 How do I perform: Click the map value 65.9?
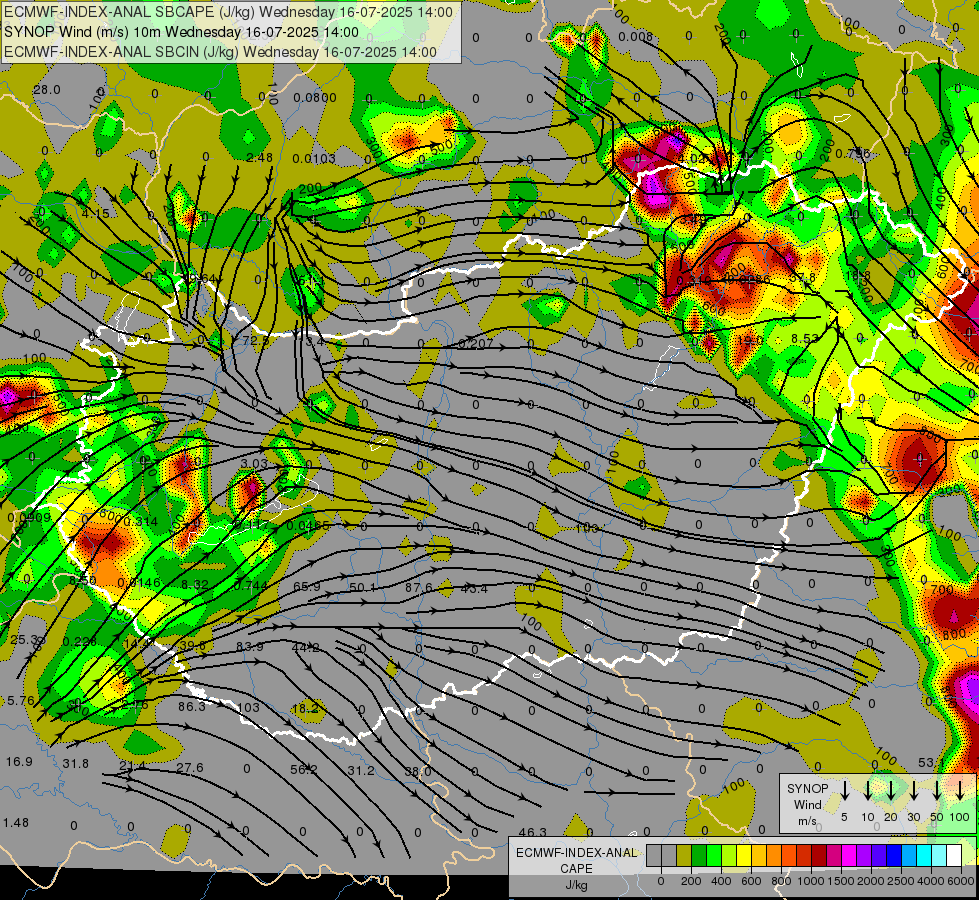point(307,586)
